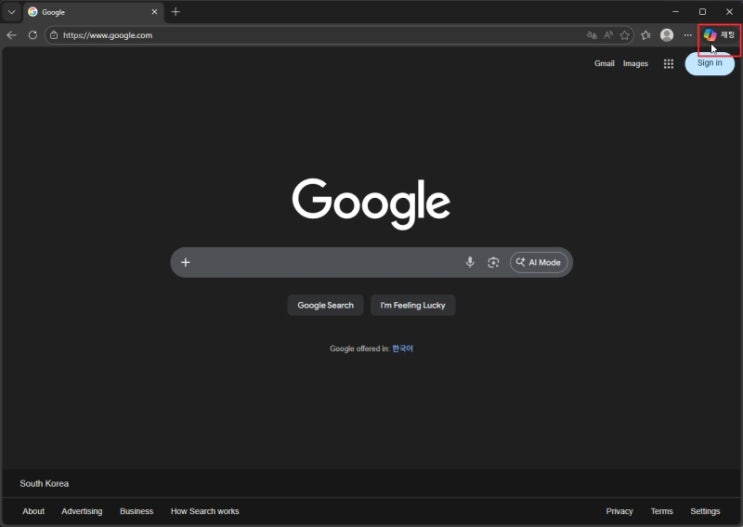Open the Terms footer link

point(661,511)
